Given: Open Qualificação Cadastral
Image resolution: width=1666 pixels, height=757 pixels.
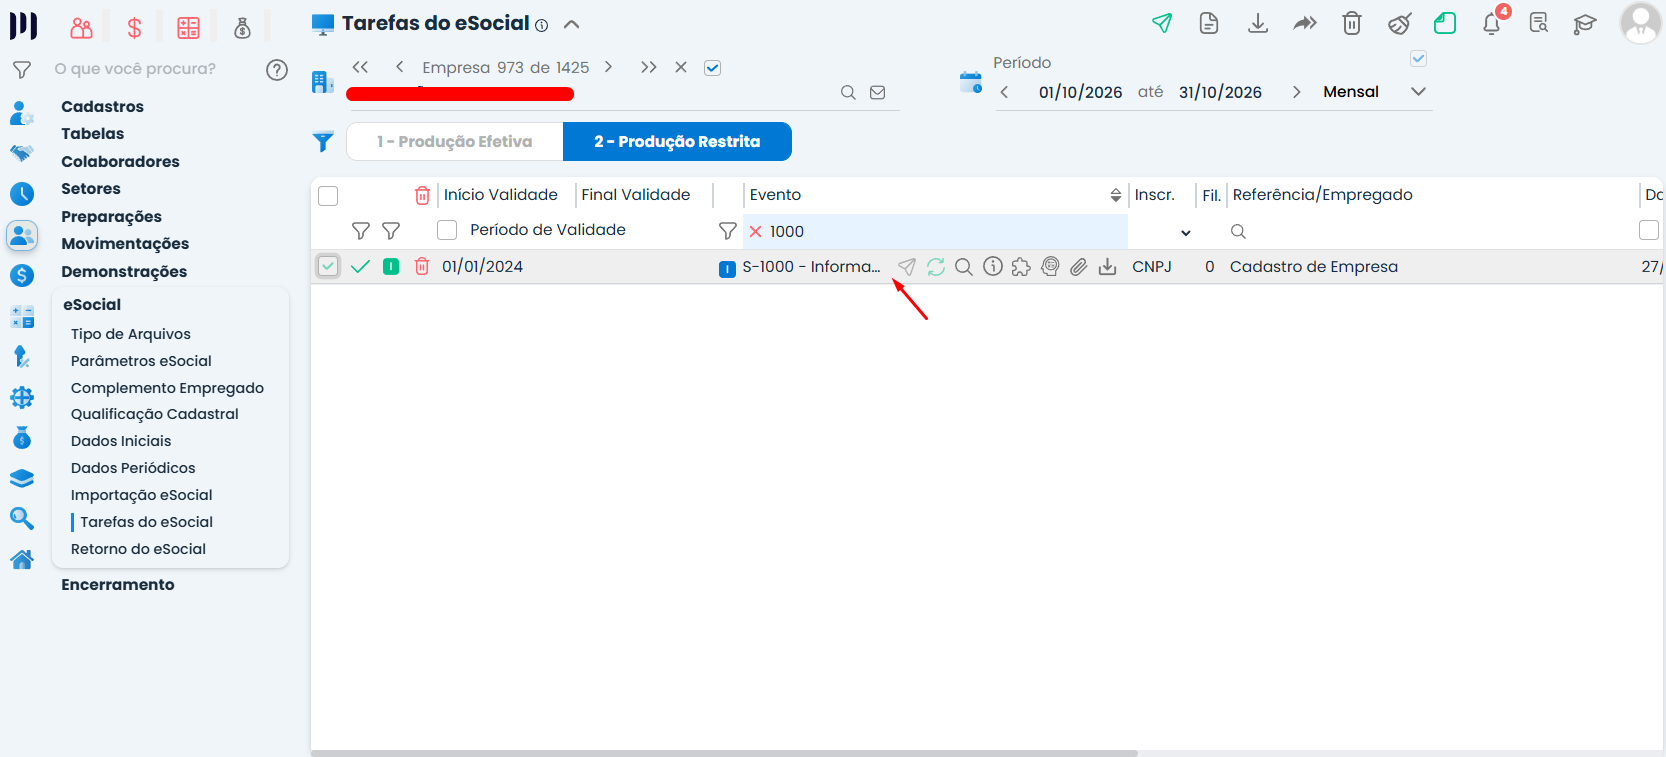Looking at the screenshot, I should click(155, 414).
